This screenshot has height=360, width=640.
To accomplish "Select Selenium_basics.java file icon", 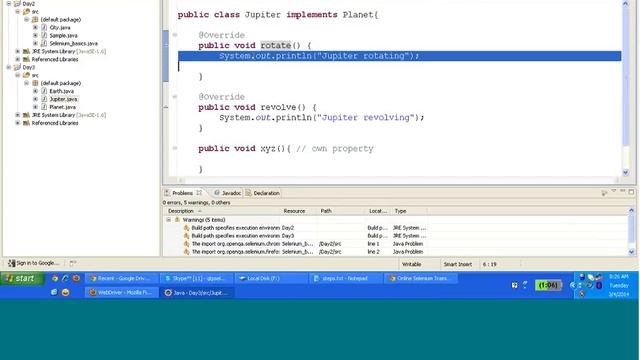I will pyautogui.click(x=44, y=43).
